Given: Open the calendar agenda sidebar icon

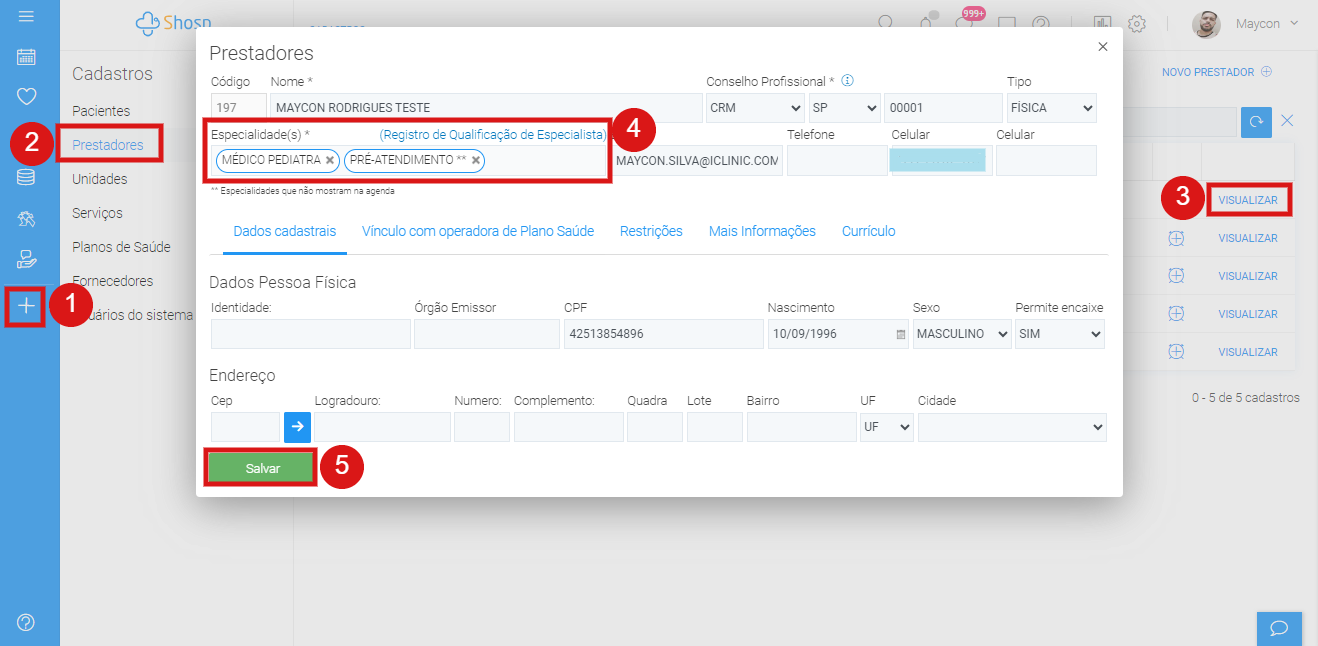Looking at the screenshot, I should tap(26, 57).
